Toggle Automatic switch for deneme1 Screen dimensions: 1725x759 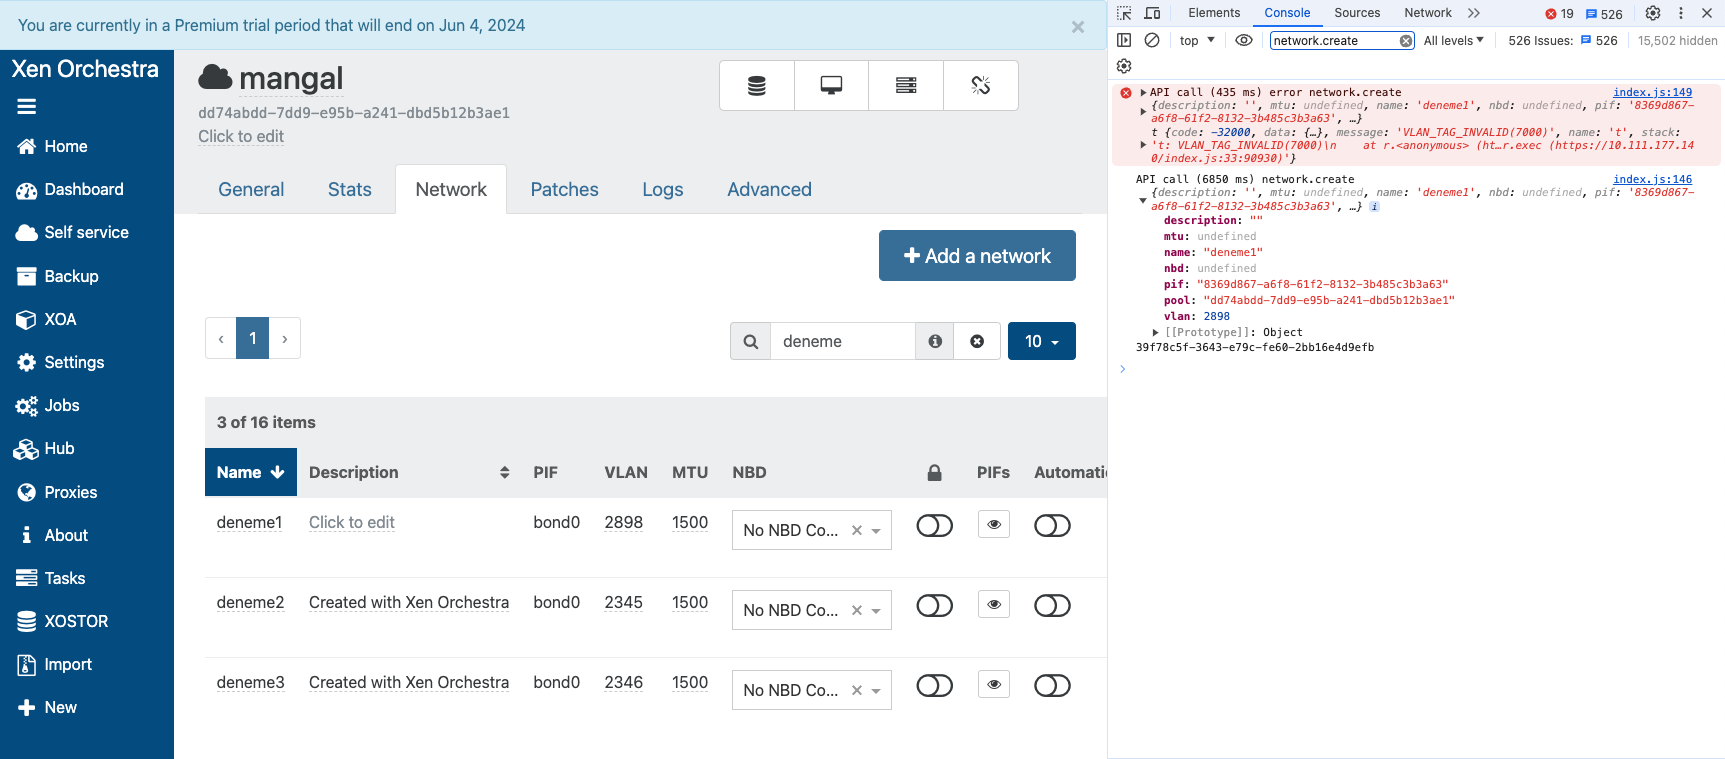[x=1052, y=525]
